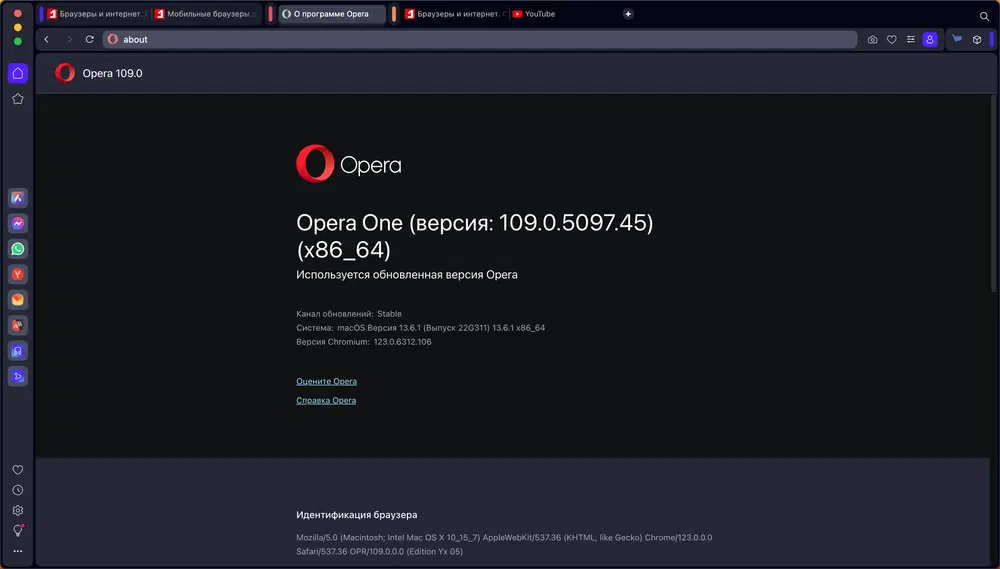Open History clock icon in the sidebar
1000x569 pixels.
(x=18, y=491)
